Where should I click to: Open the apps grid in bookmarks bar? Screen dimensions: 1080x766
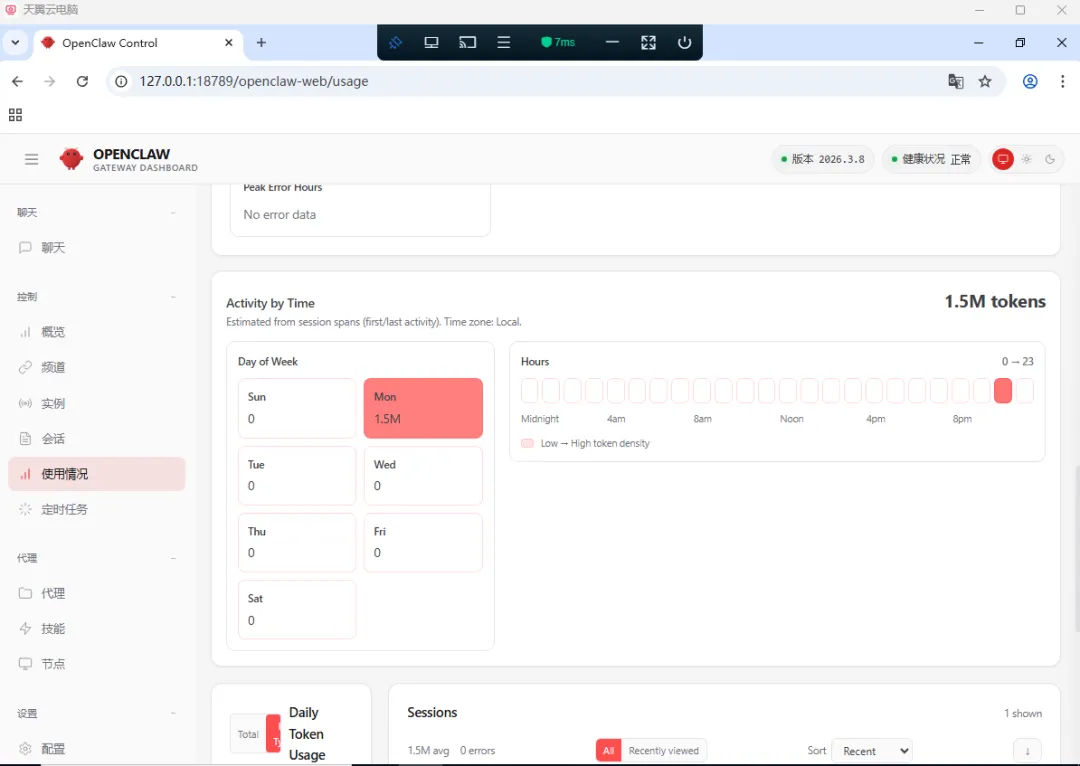(15, 114)
